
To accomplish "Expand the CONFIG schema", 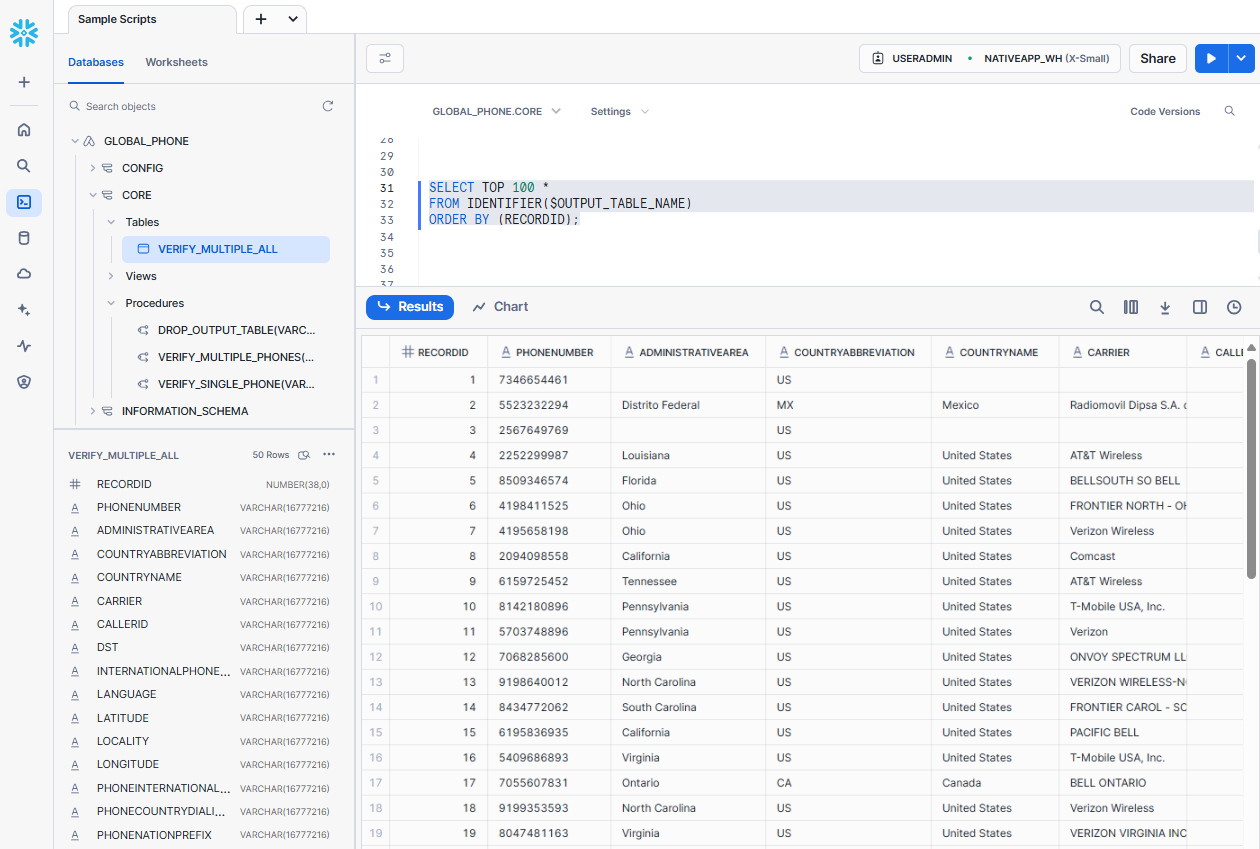I will click(93, 168).
